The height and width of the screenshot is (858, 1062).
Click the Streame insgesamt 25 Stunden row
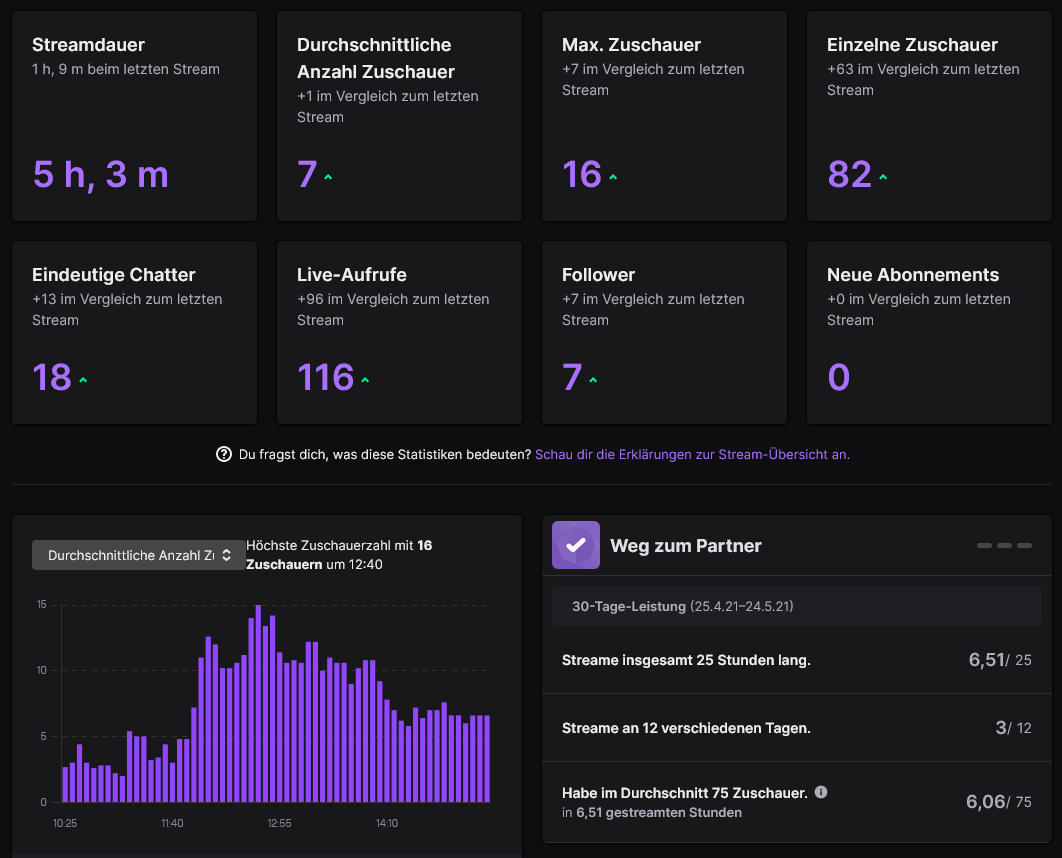click(796, 660)
